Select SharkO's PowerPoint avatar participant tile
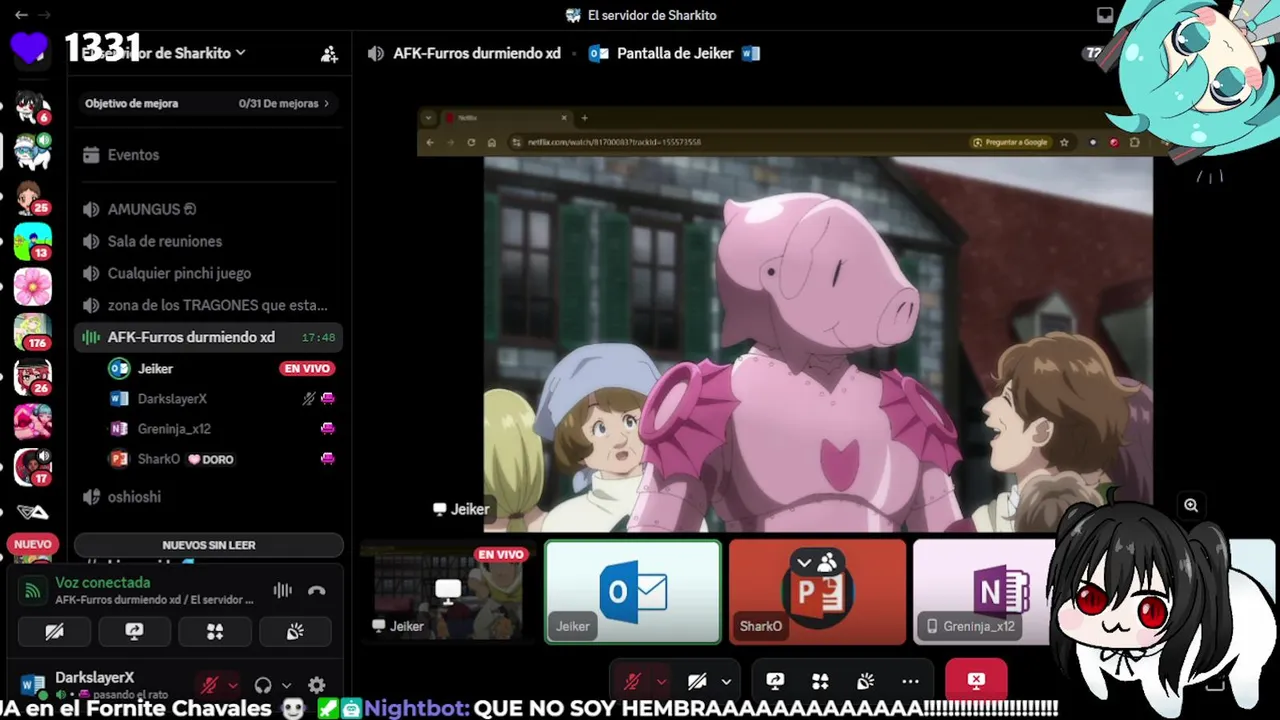The width and height of the screenshot is (1280, 720). coord(817,592)
